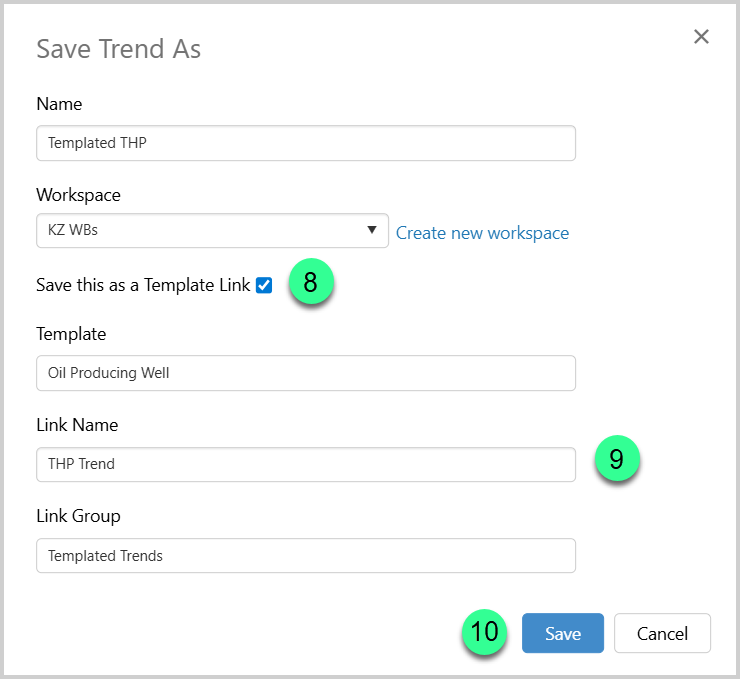Viewport: 740px width, 679px height.
Task: Click the Template heading label
Action: [x=71, y=334]
